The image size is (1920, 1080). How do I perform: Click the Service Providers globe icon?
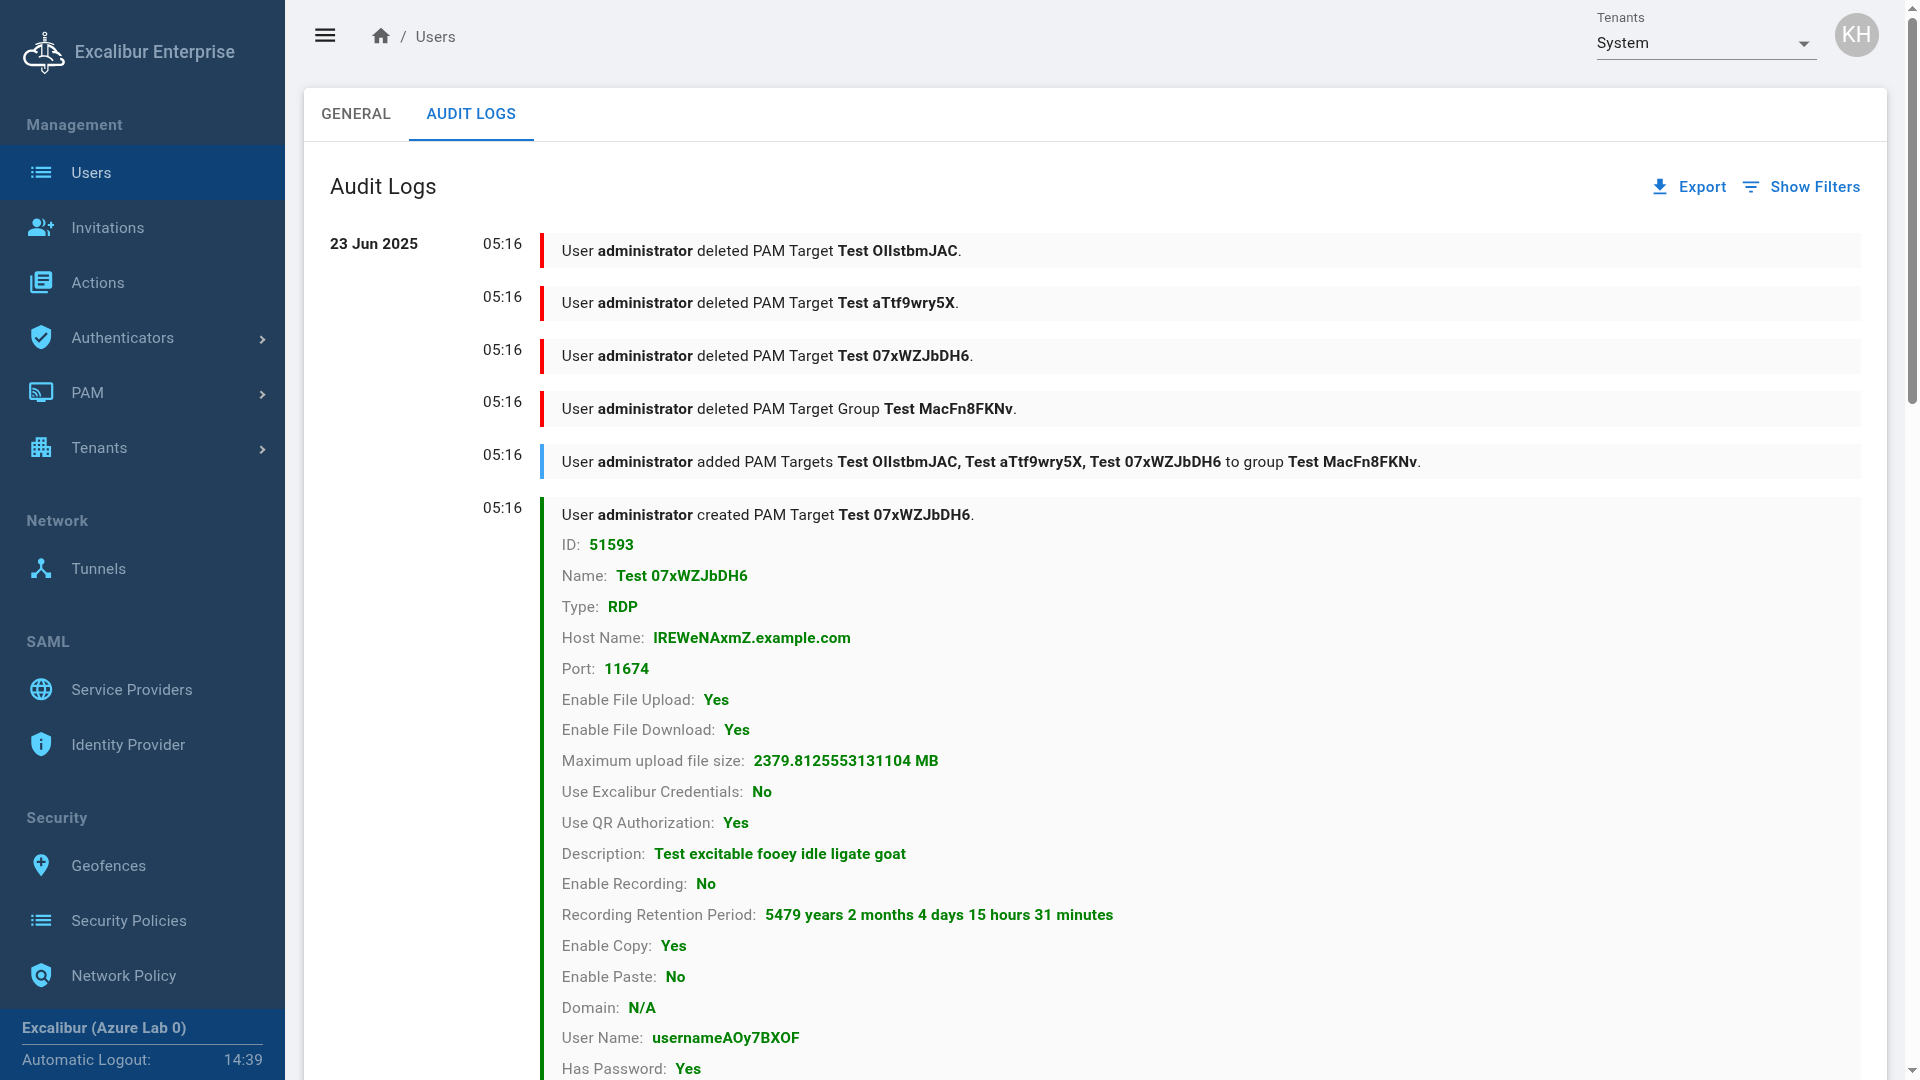click(41, 690)
